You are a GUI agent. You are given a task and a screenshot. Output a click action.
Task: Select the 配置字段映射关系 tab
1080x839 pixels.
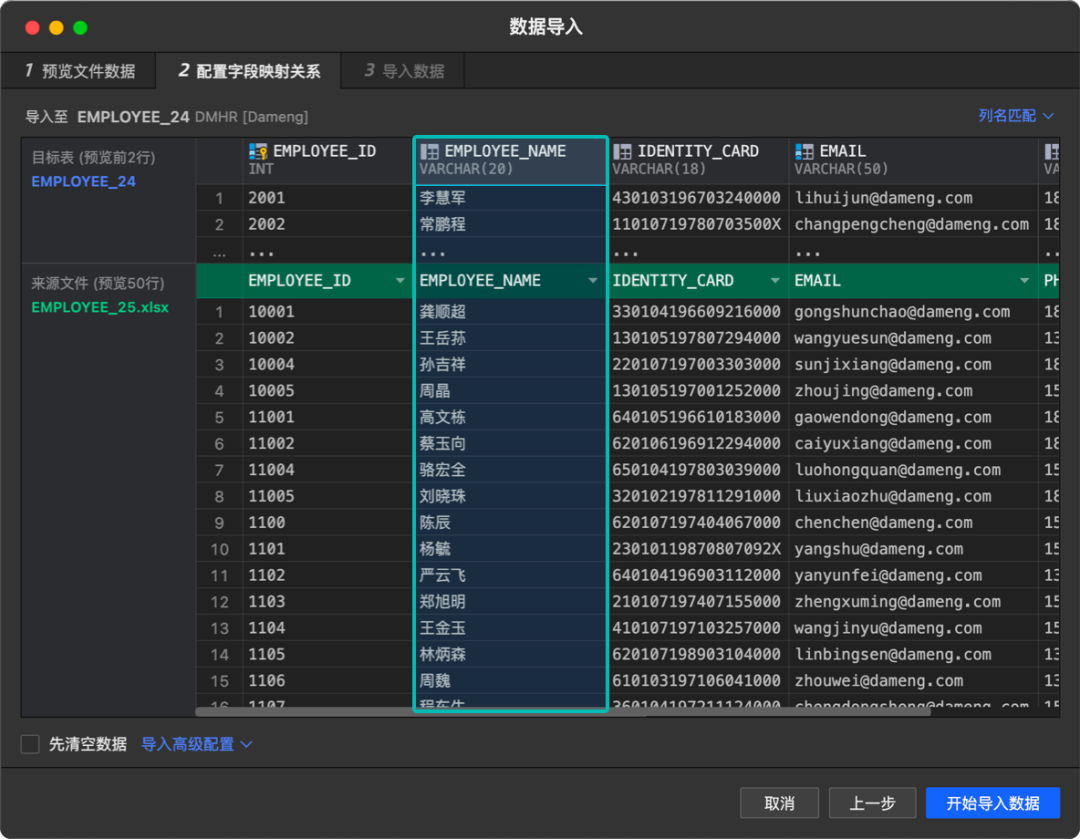[249, 71]
